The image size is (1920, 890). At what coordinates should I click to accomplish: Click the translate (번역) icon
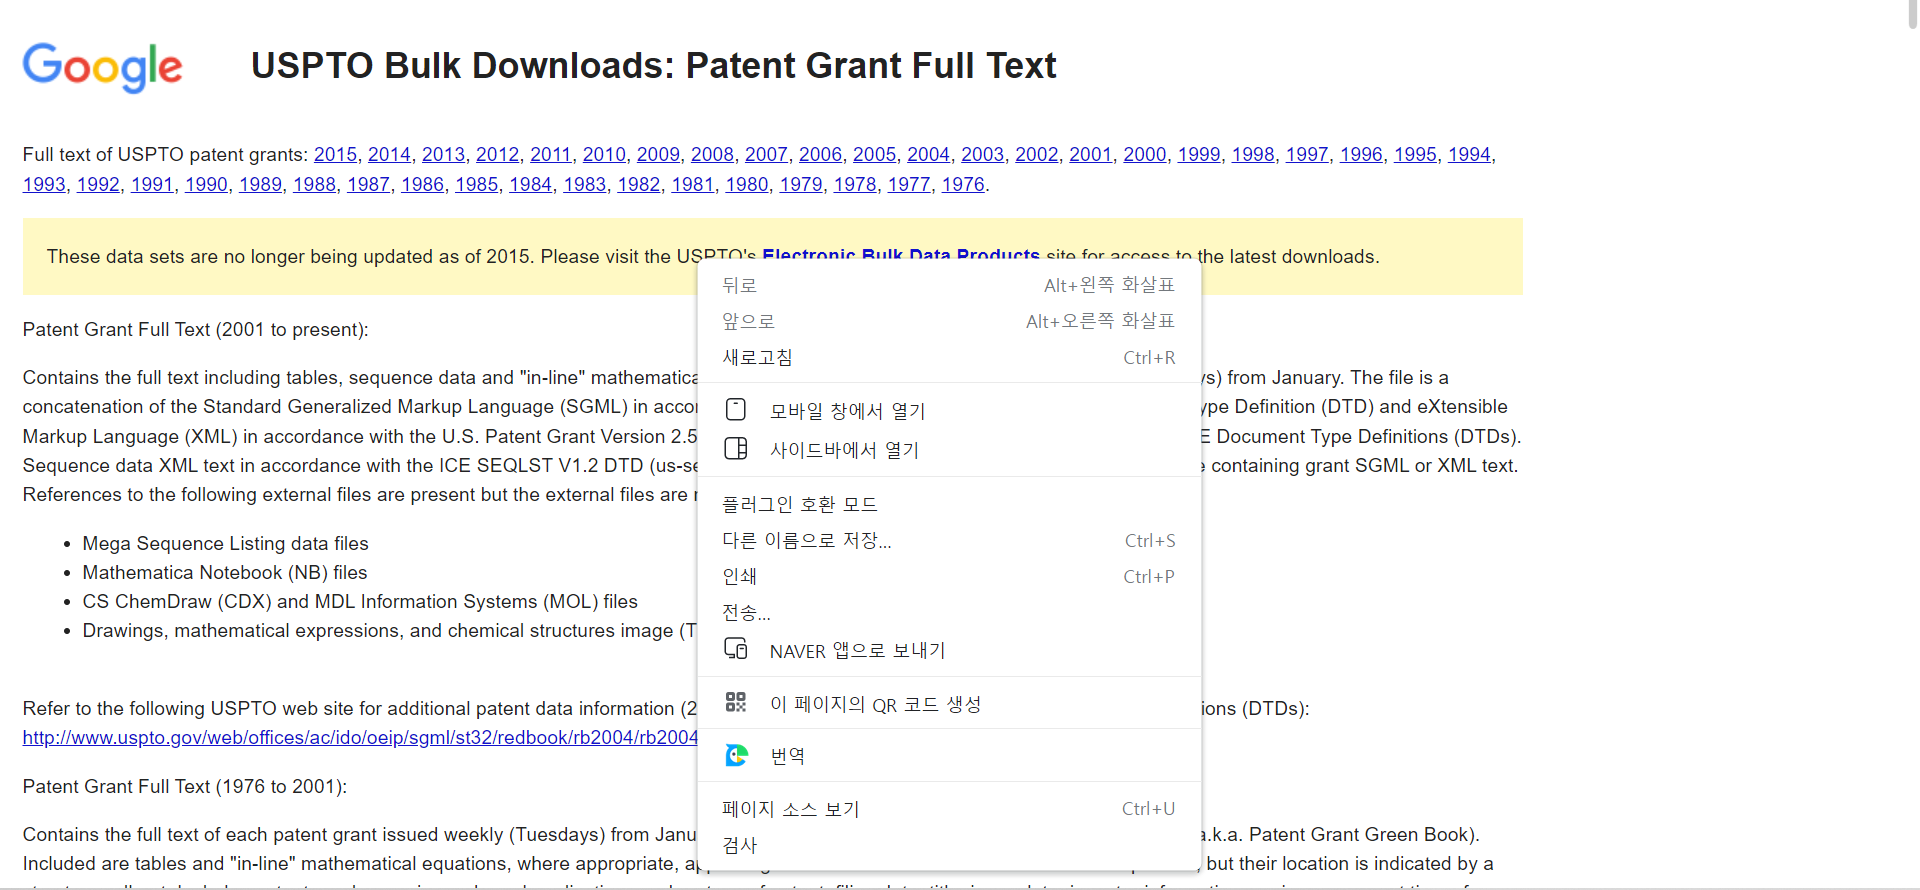click(736, 755)
